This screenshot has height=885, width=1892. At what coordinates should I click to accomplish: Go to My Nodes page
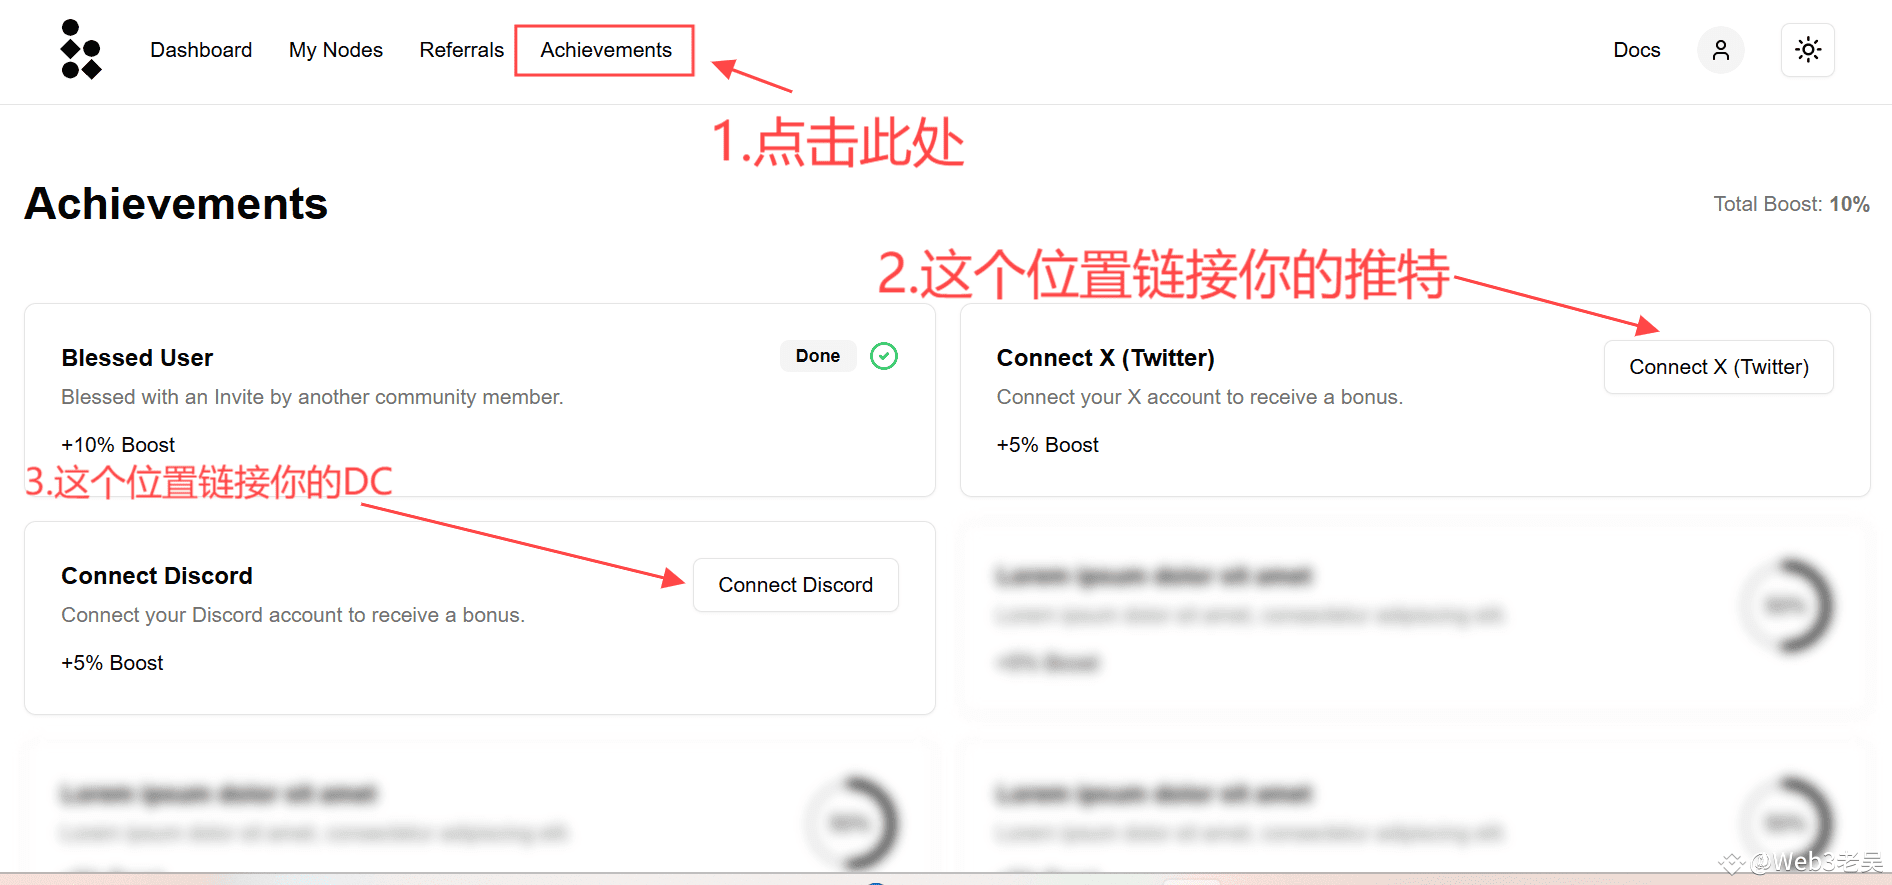pos(336,50)
